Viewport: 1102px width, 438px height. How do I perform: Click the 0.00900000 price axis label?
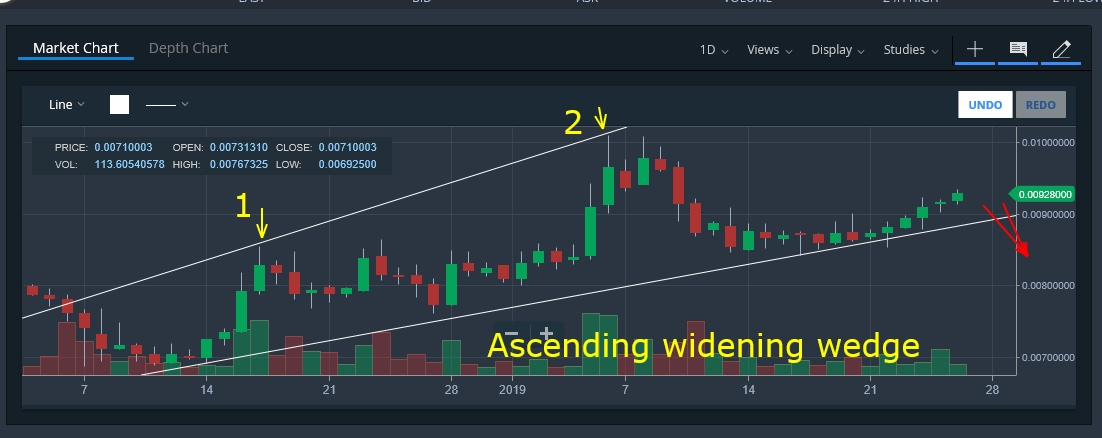tap(1047, 214)
